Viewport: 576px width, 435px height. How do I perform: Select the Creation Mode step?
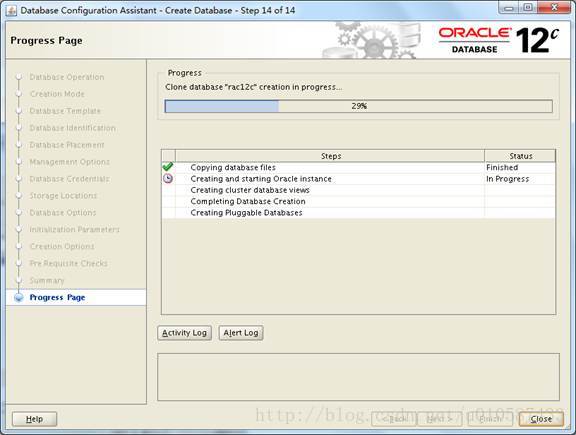tap(57, 94)
